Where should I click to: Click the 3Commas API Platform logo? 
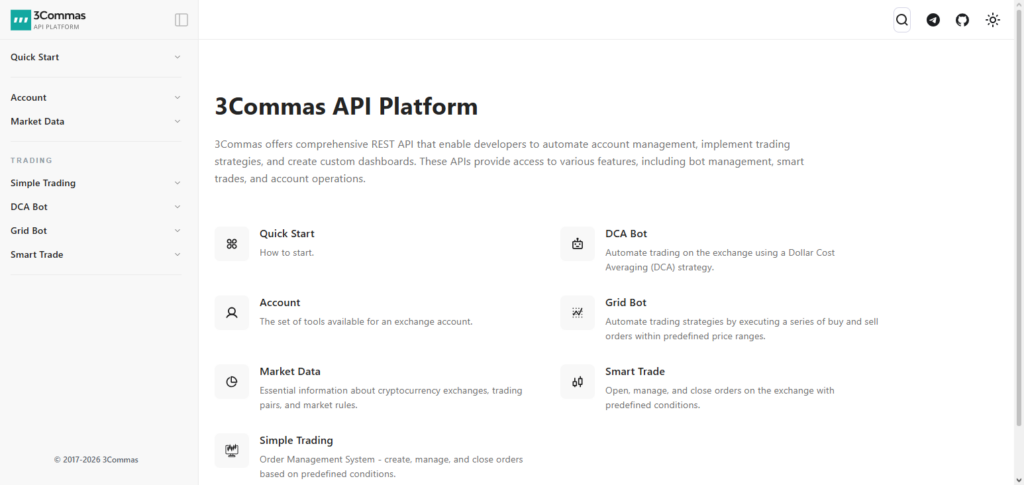[x=48, y=20]
